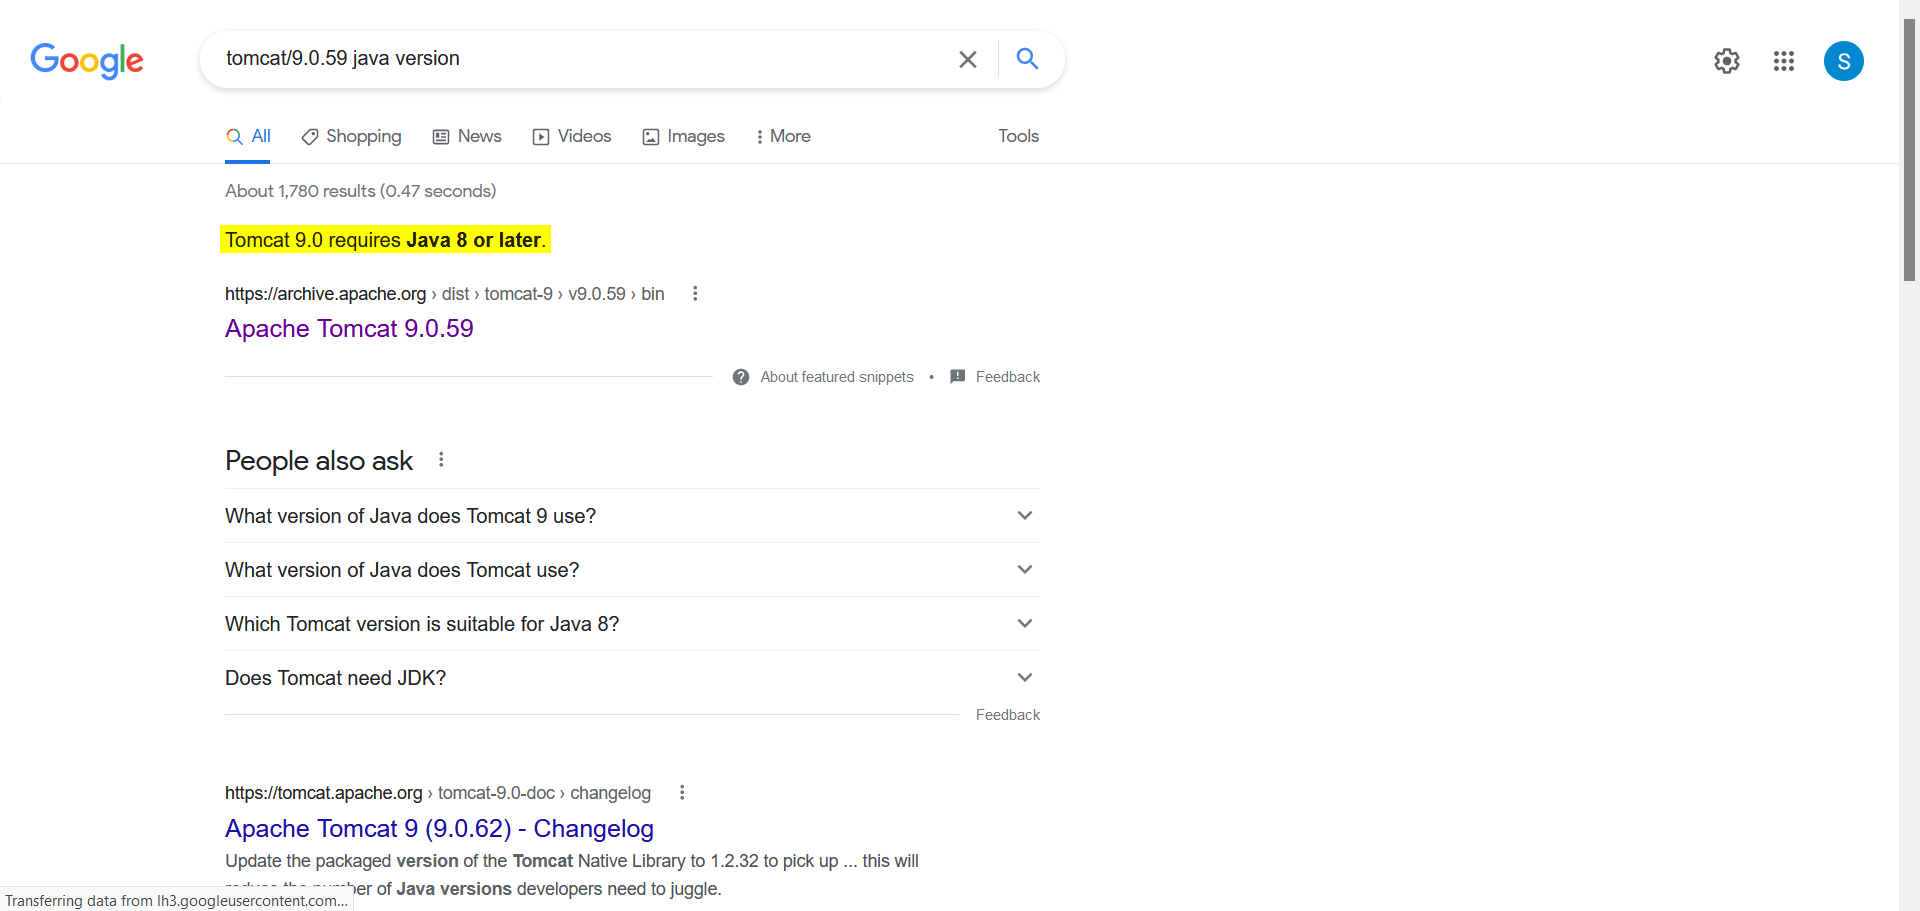Open three-dot menu beside archive.apache.org result

[x=695, y=294]
